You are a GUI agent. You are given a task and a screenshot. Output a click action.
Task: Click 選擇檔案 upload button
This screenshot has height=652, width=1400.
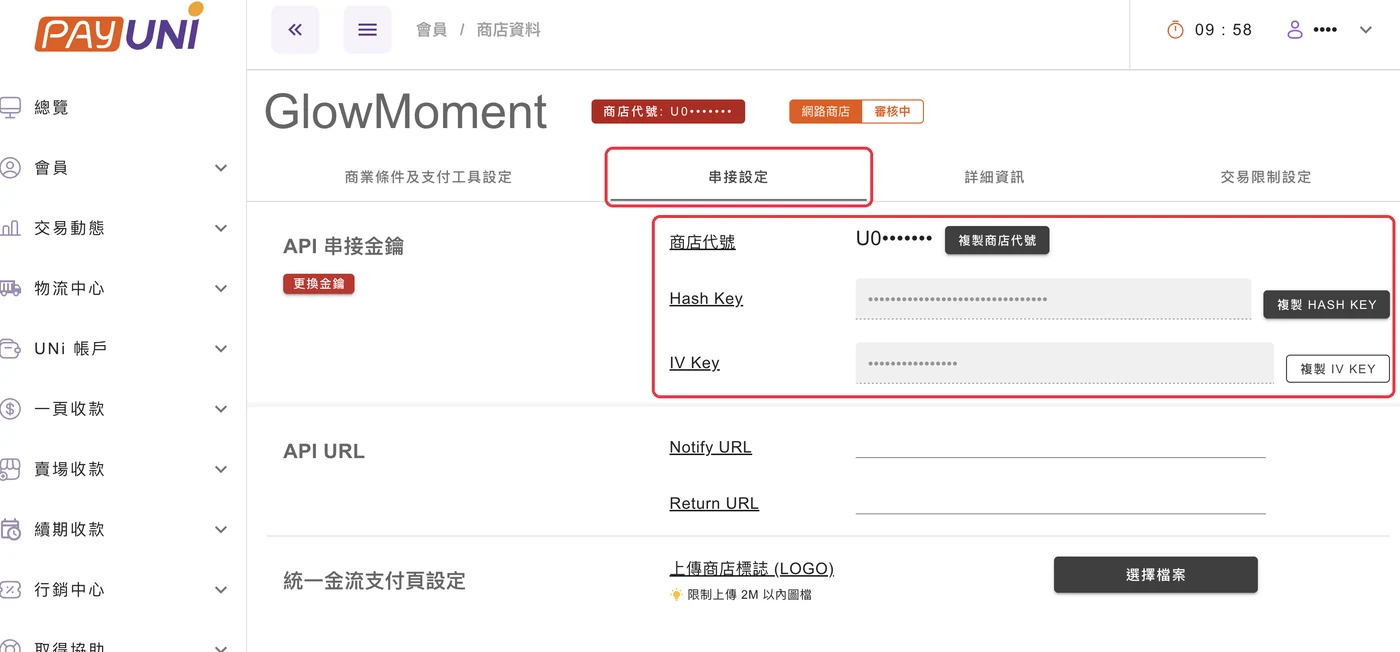[x=1155, y=575]
